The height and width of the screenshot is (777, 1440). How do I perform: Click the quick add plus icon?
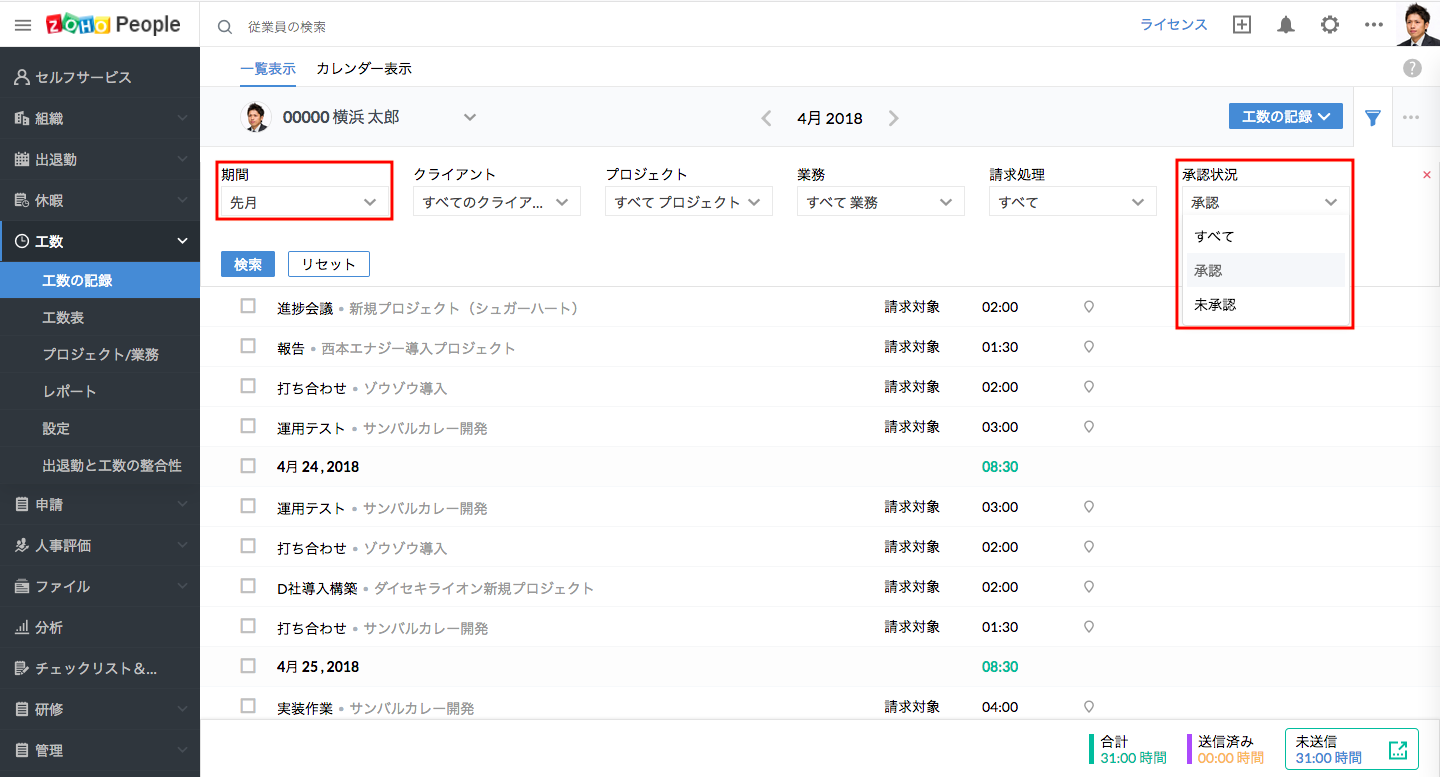click(1242, 25)
